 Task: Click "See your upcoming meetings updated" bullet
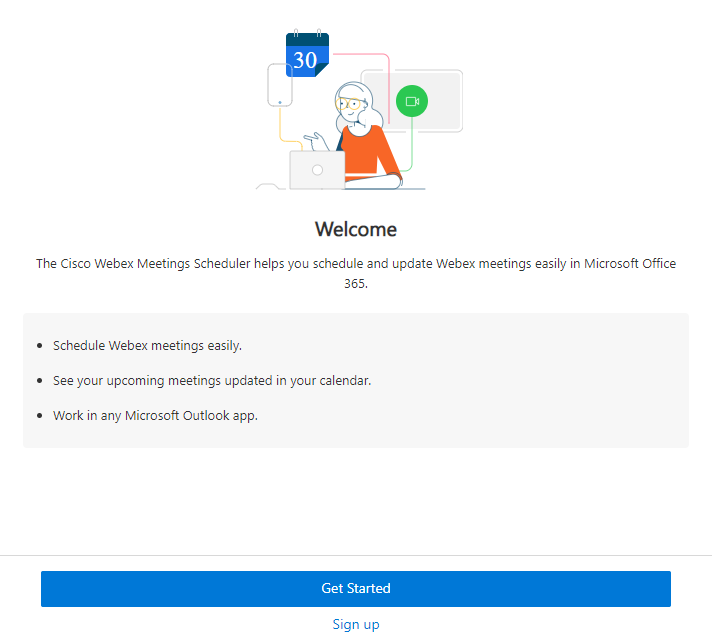coord(212,380)
